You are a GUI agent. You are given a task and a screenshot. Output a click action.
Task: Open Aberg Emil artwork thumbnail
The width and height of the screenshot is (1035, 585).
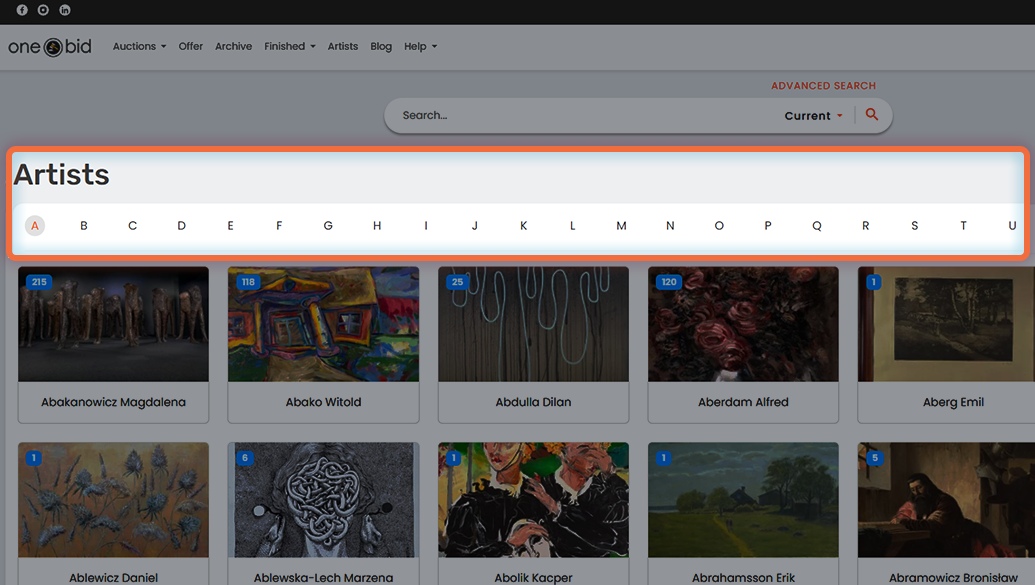(947, 324)
